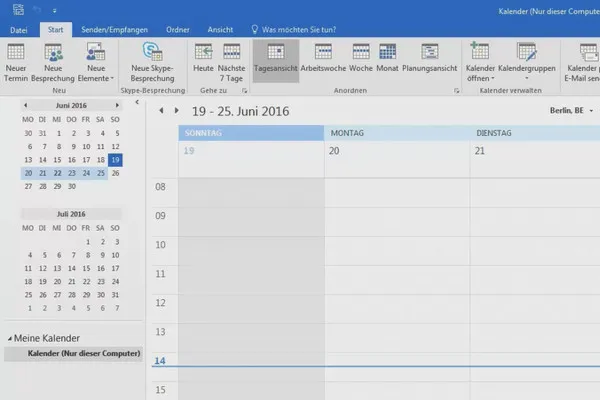Image resolution: width=600 pixels, height=400 pixels.
Task: Open the Ansicht tab
Action: coord(220,30)
